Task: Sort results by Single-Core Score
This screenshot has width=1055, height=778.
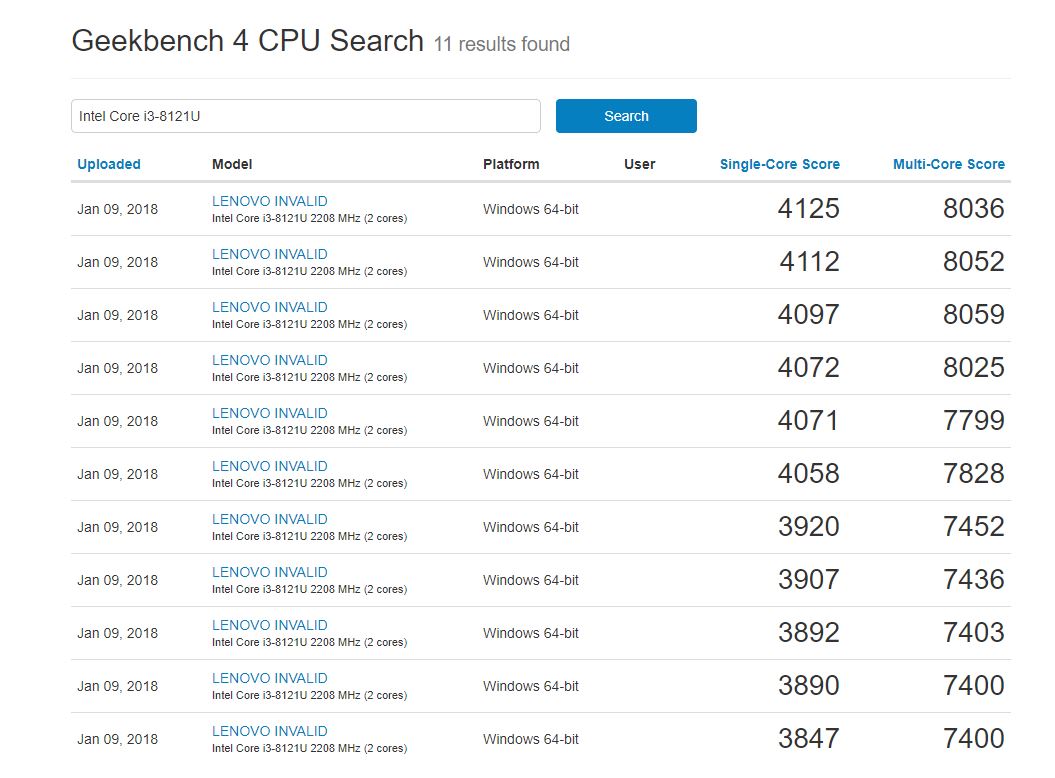Action: (779, 164)
